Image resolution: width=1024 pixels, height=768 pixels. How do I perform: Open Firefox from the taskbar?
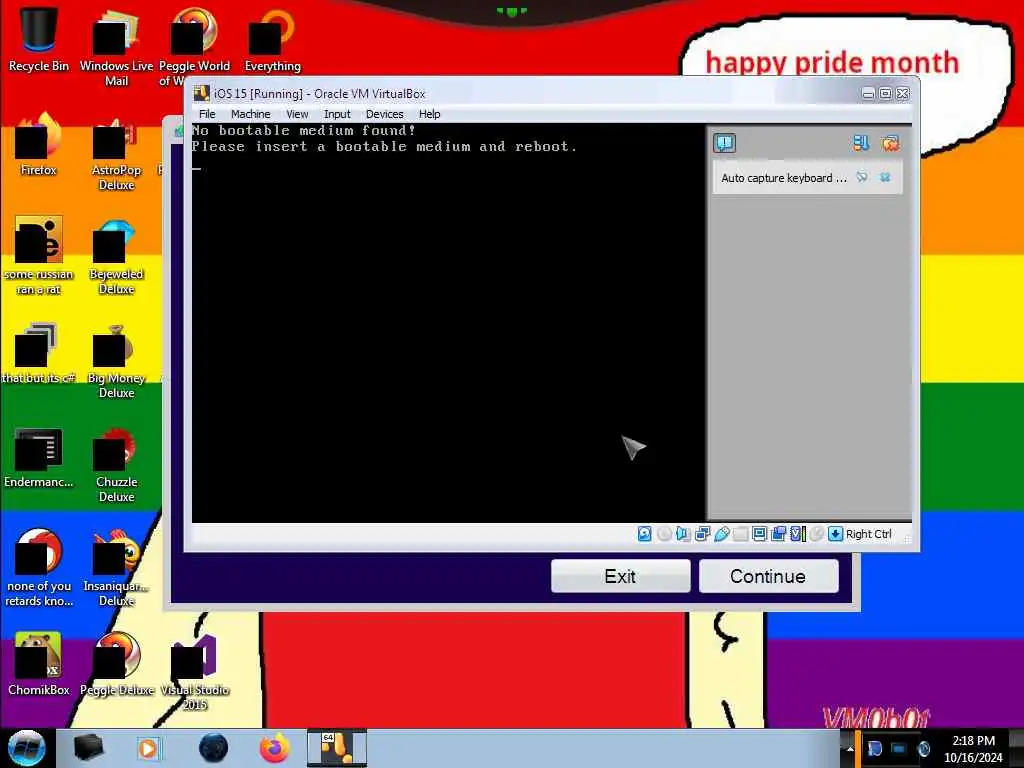[x=274, y=748]
